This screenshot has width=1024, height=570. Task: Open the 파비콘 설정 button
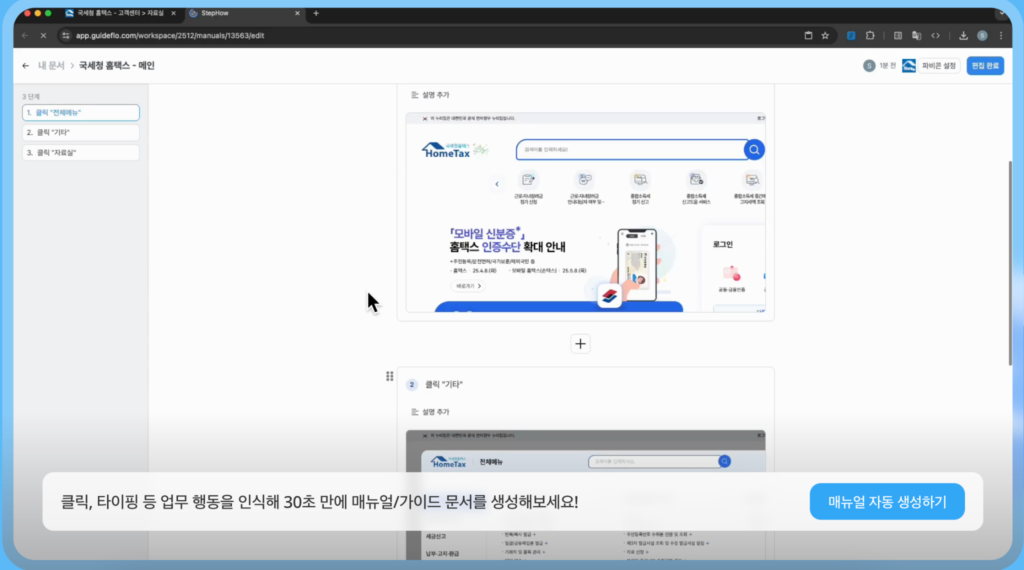(x=938, y=65)
